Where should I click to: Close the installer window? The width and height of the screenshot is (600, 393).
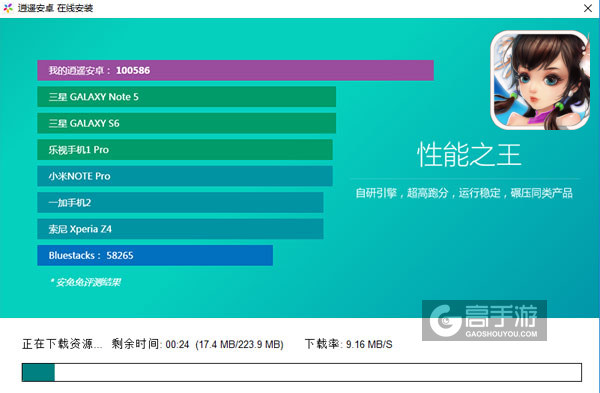(588, 8)
